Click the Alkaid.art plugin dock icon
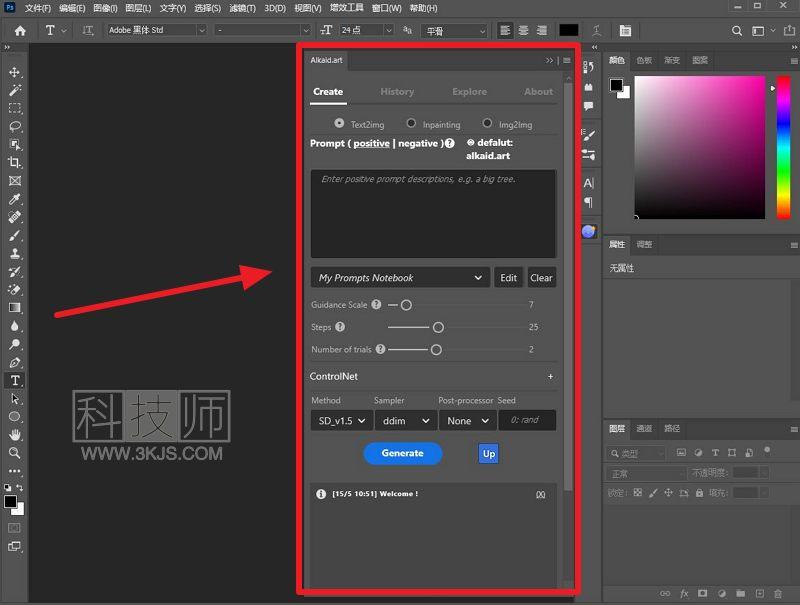Screen dimensions: 800x605 tap(588, 232)
